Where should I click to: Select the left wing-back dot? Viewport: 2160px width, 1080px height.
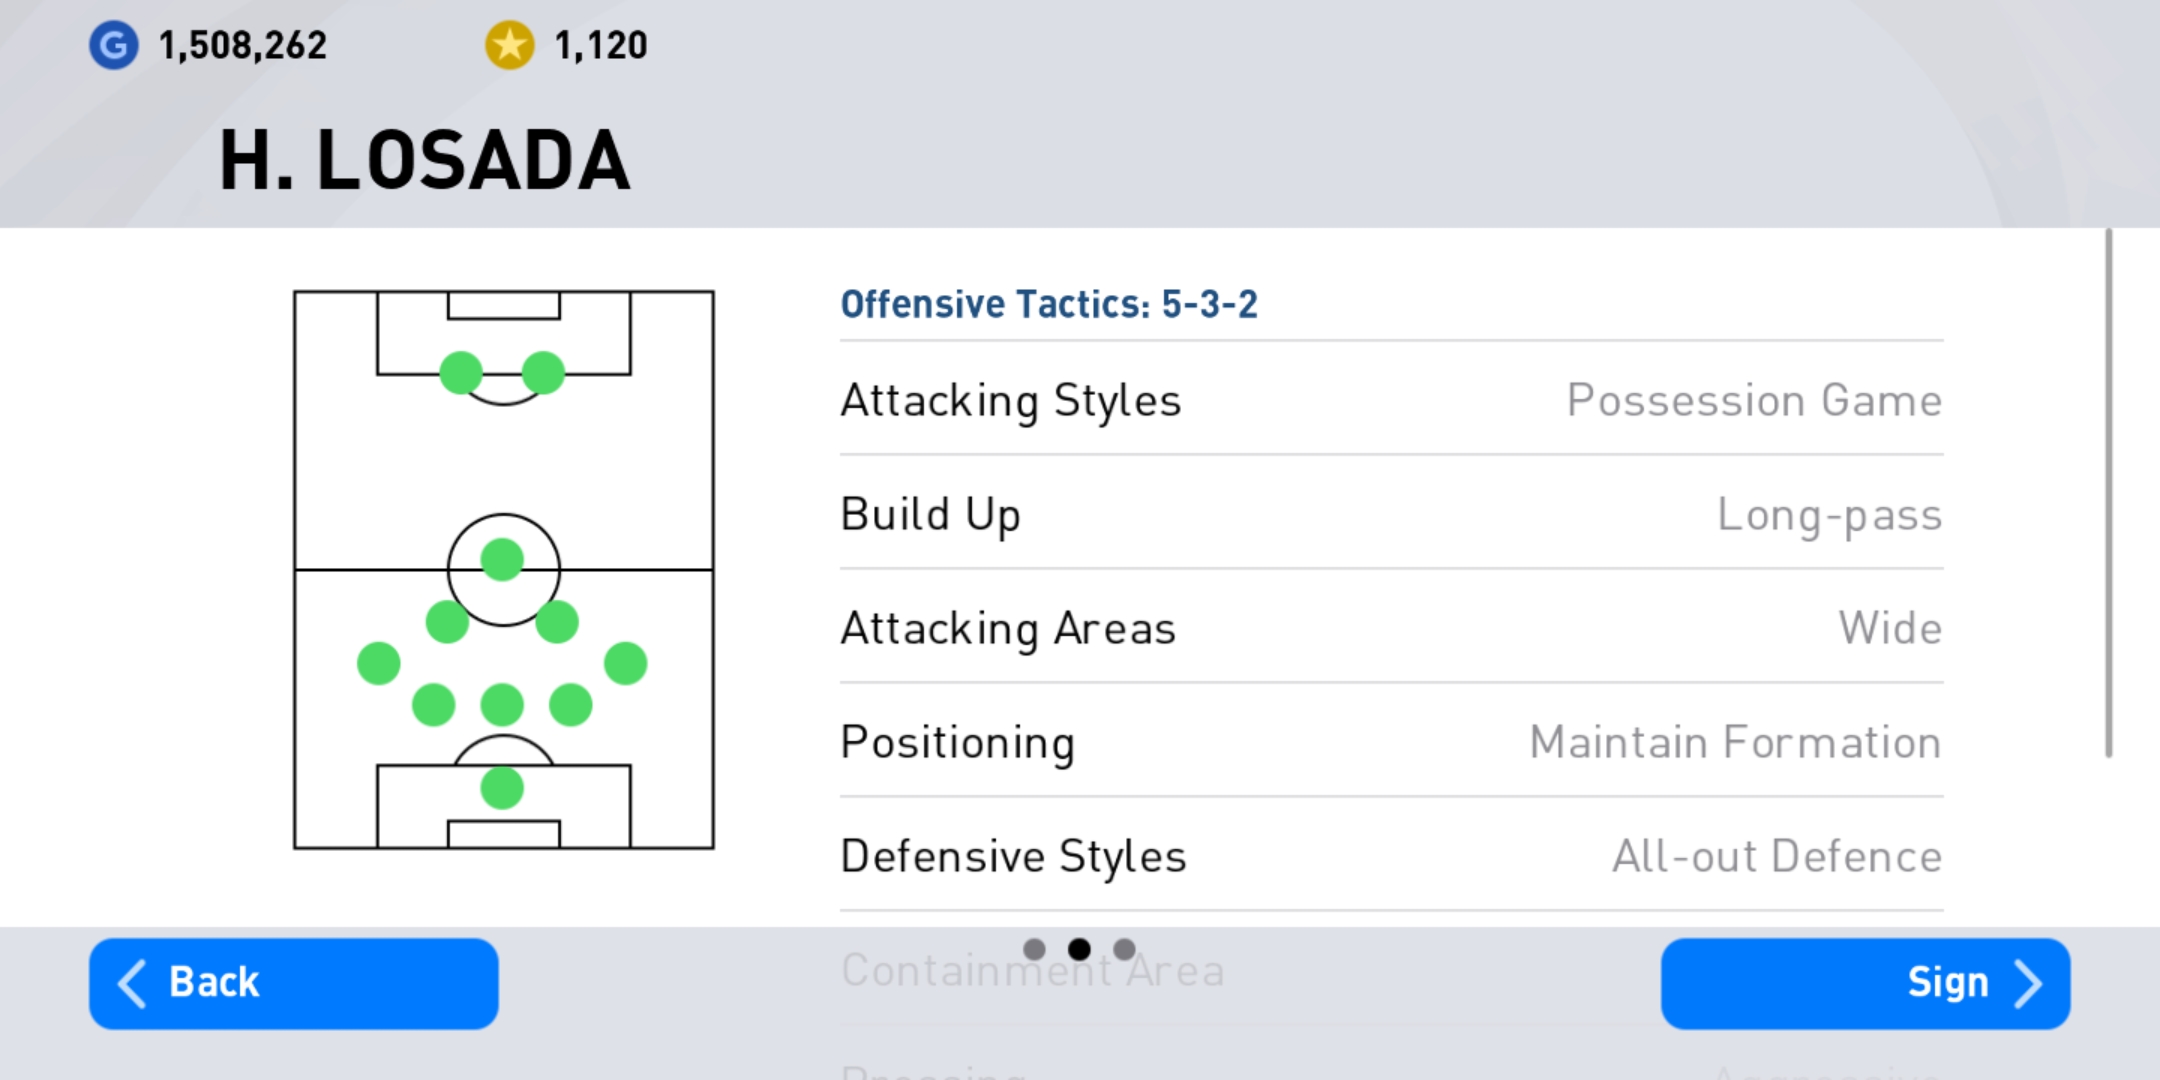tap(378, 663)
